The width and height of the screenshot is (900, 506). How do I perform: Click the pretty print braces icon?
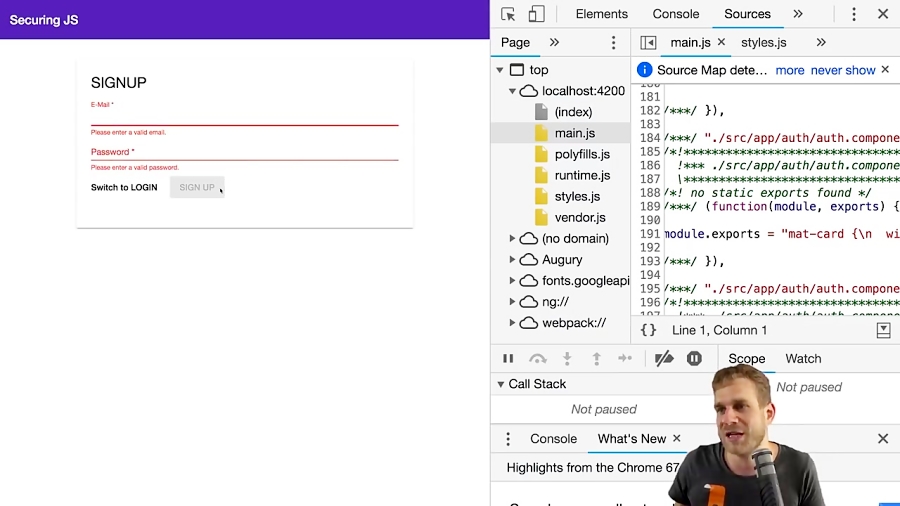tap(648, 330)
